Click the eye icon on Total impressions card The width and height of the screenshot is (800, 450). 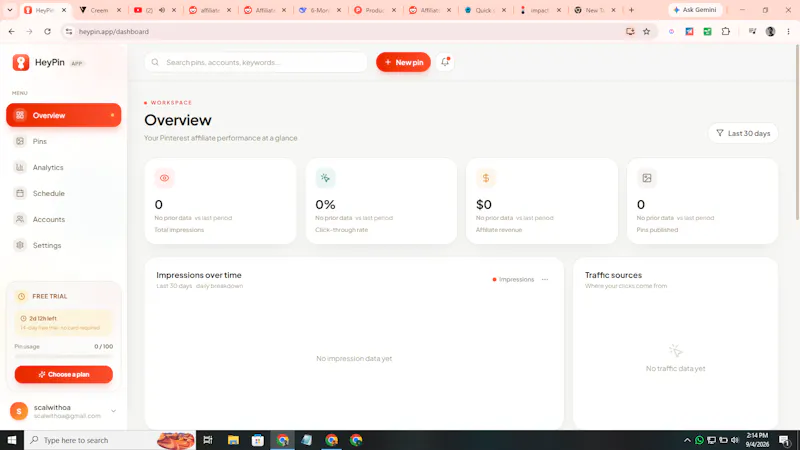[164, 178]
